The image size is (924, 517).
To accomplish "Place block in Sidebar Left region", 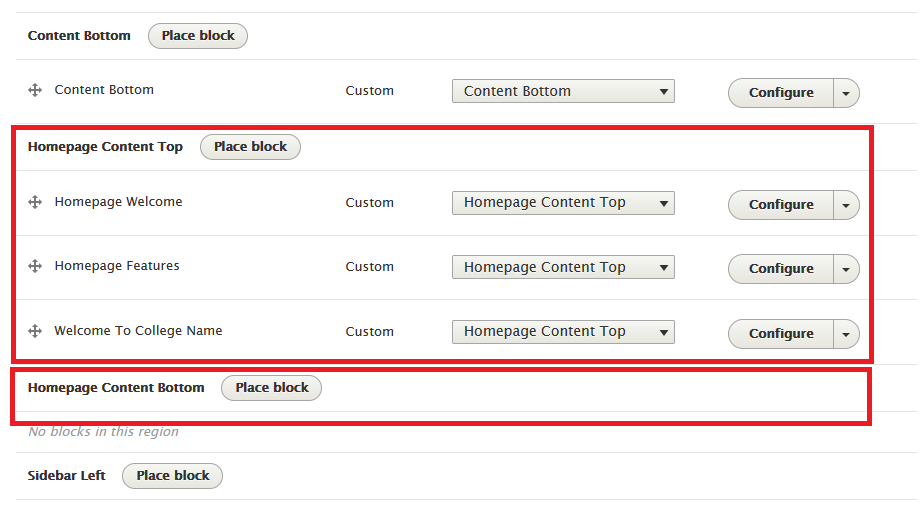I will coord(172,476).
